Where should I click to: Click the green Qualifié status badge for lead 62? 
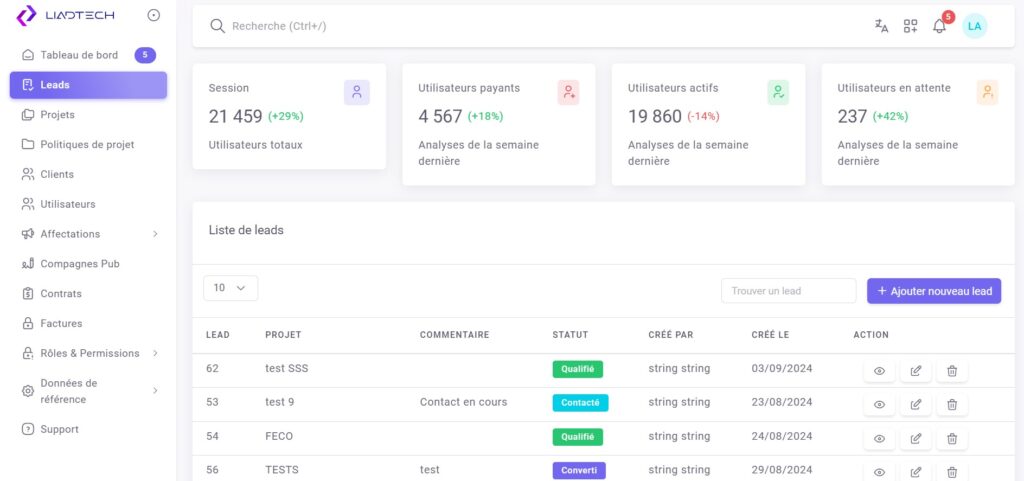click(x=577, y=369)
